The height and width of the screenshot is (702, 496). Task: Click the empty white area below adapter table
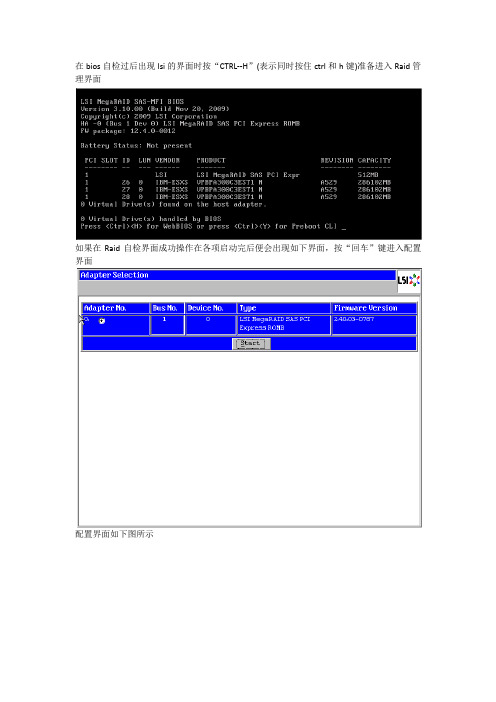coord(249,439)
